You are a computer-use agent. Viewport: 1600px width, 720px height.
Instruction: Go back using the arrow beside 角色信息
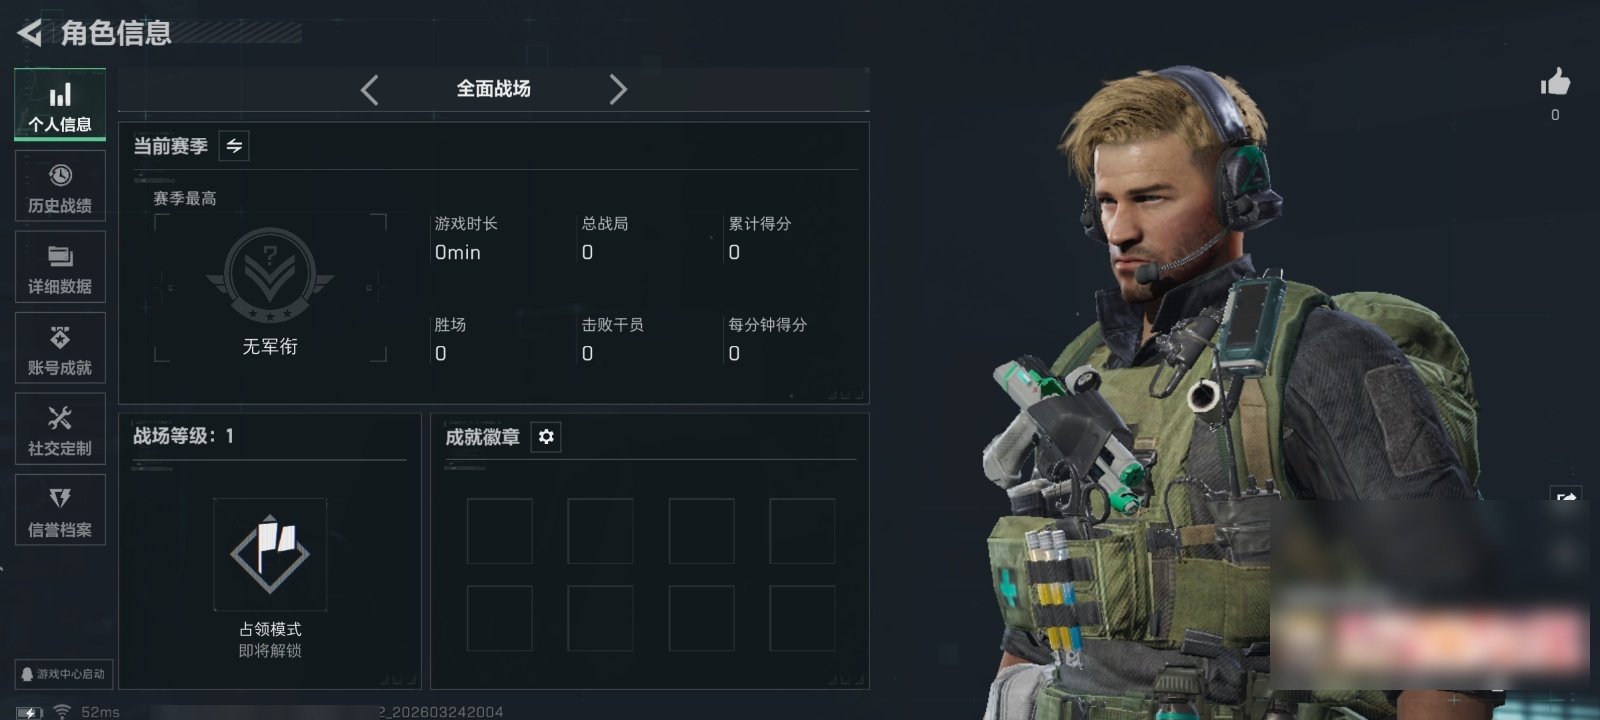pyautogui.click(x=29, y=33)
